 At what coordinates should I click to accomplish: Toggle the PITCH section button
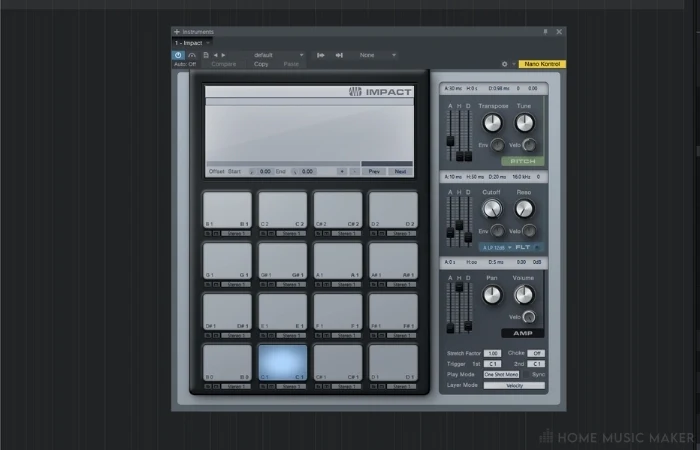tap(522, 161)
